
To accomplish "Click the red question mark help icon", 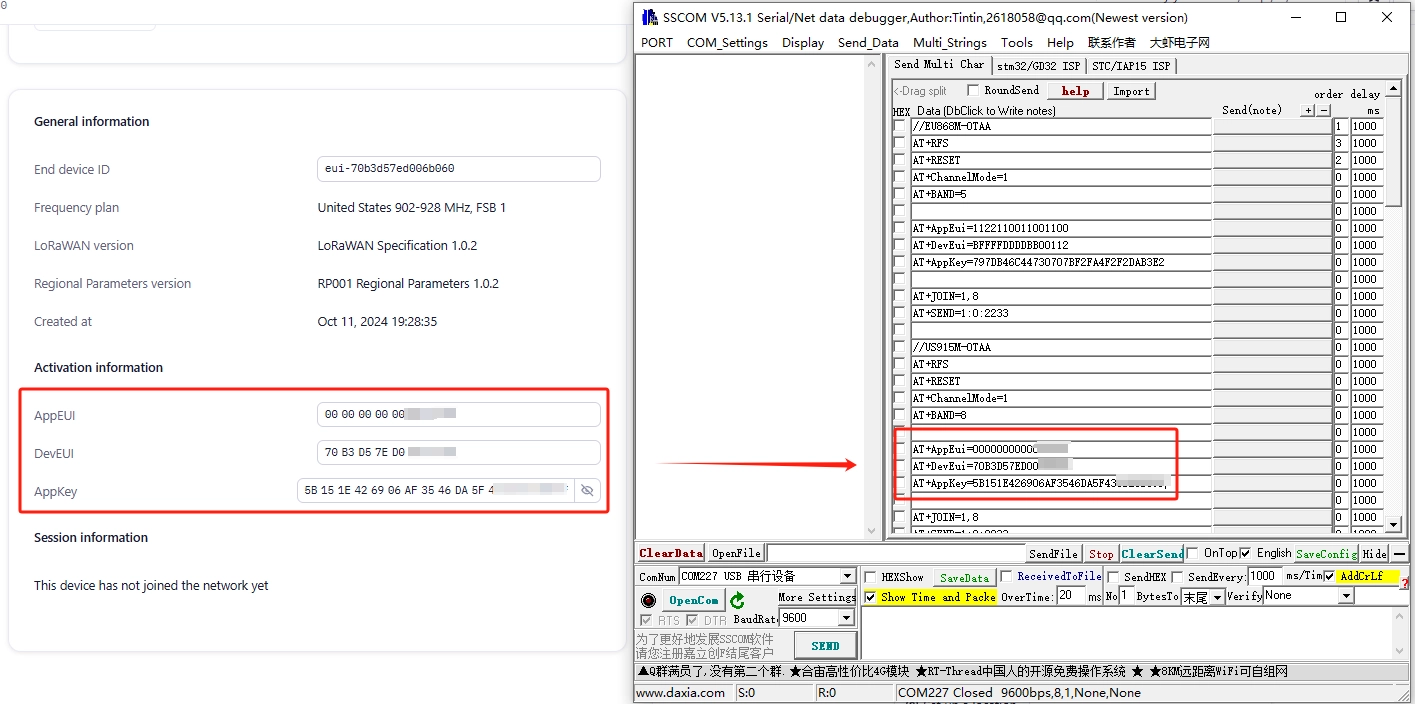I will 1403,583.
